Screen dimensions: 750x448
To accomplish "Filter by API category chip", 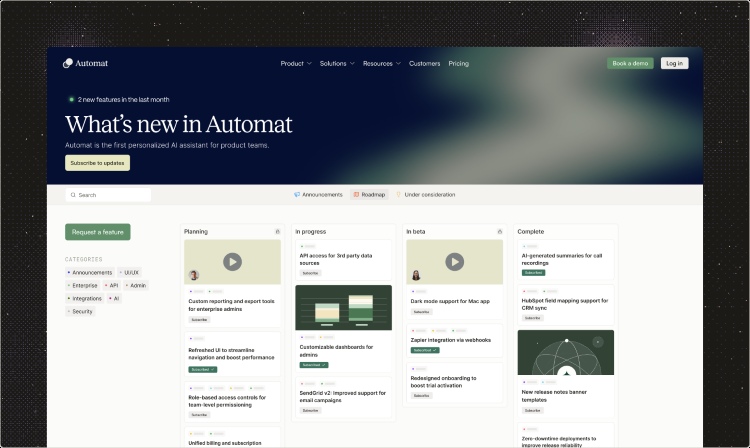I will click(x=111, y=285).
